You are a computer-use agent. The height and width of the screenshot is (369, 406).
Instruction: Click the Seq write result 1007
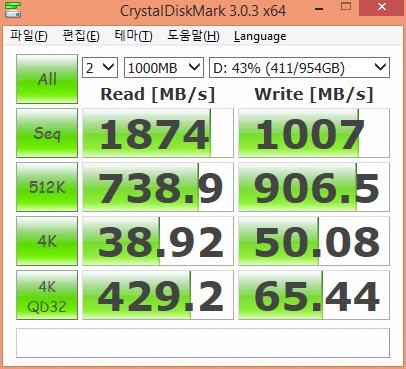[314, 133]
